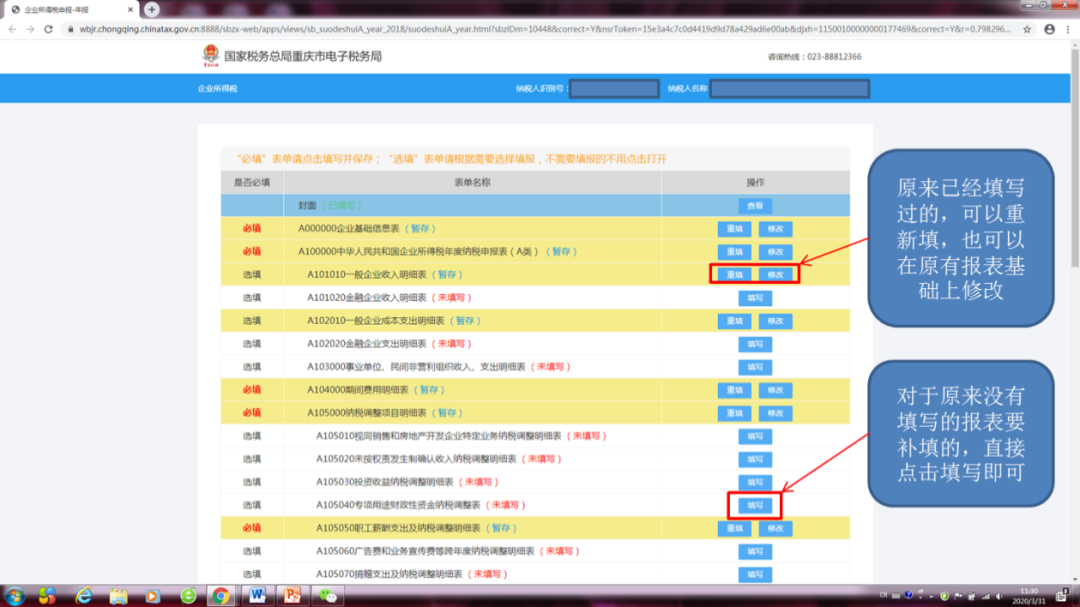Click 重填 for A104000期间费用明细表
This screenshot has height=607, width=1080.
tap(734, 390)
